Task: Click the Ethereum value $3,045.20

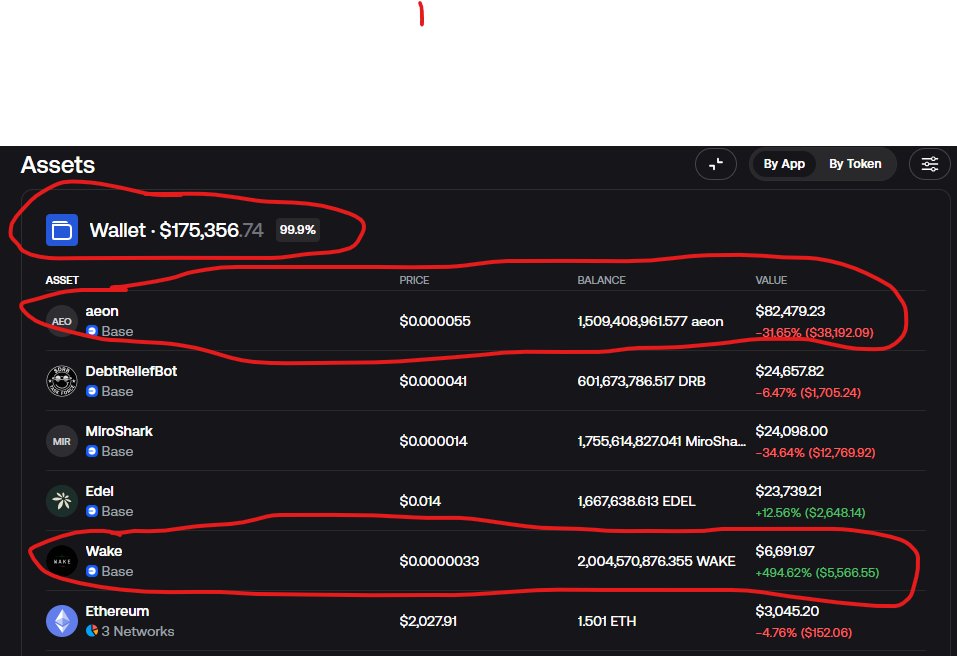Action: coord(787,611)
